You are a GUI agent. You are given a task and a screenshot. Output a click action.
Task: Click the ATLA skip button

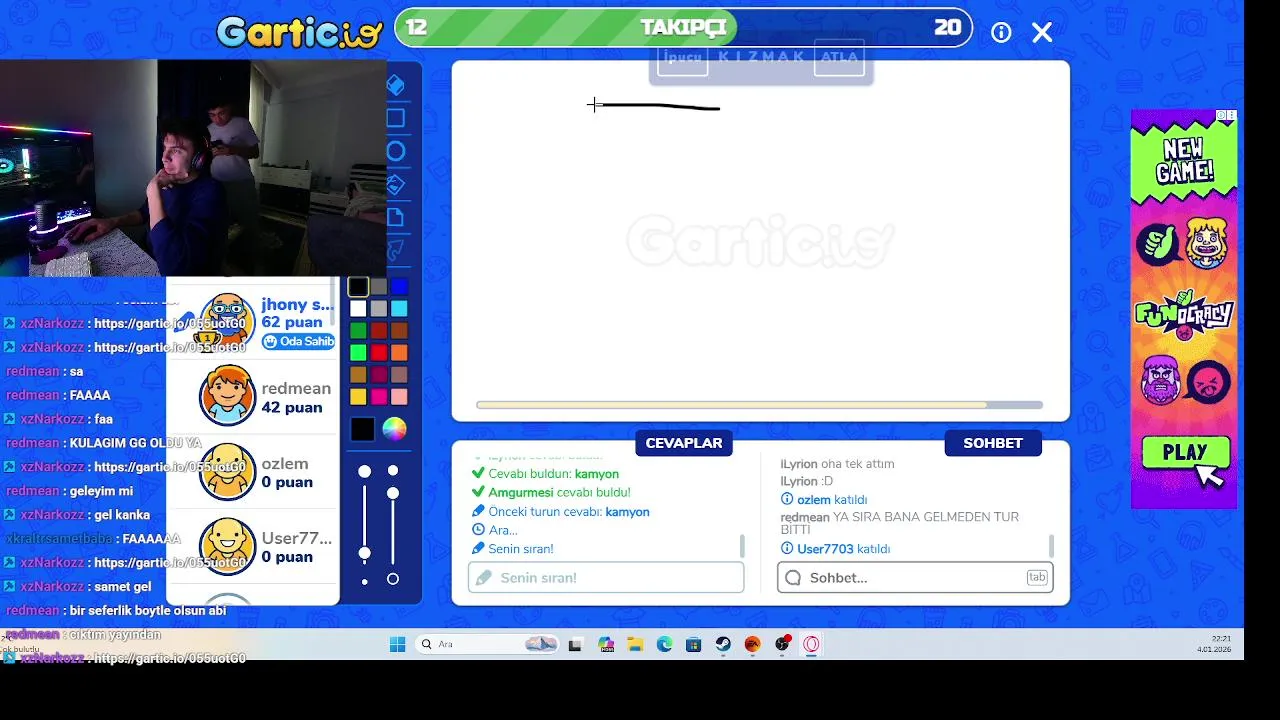(x=839, y=57)
